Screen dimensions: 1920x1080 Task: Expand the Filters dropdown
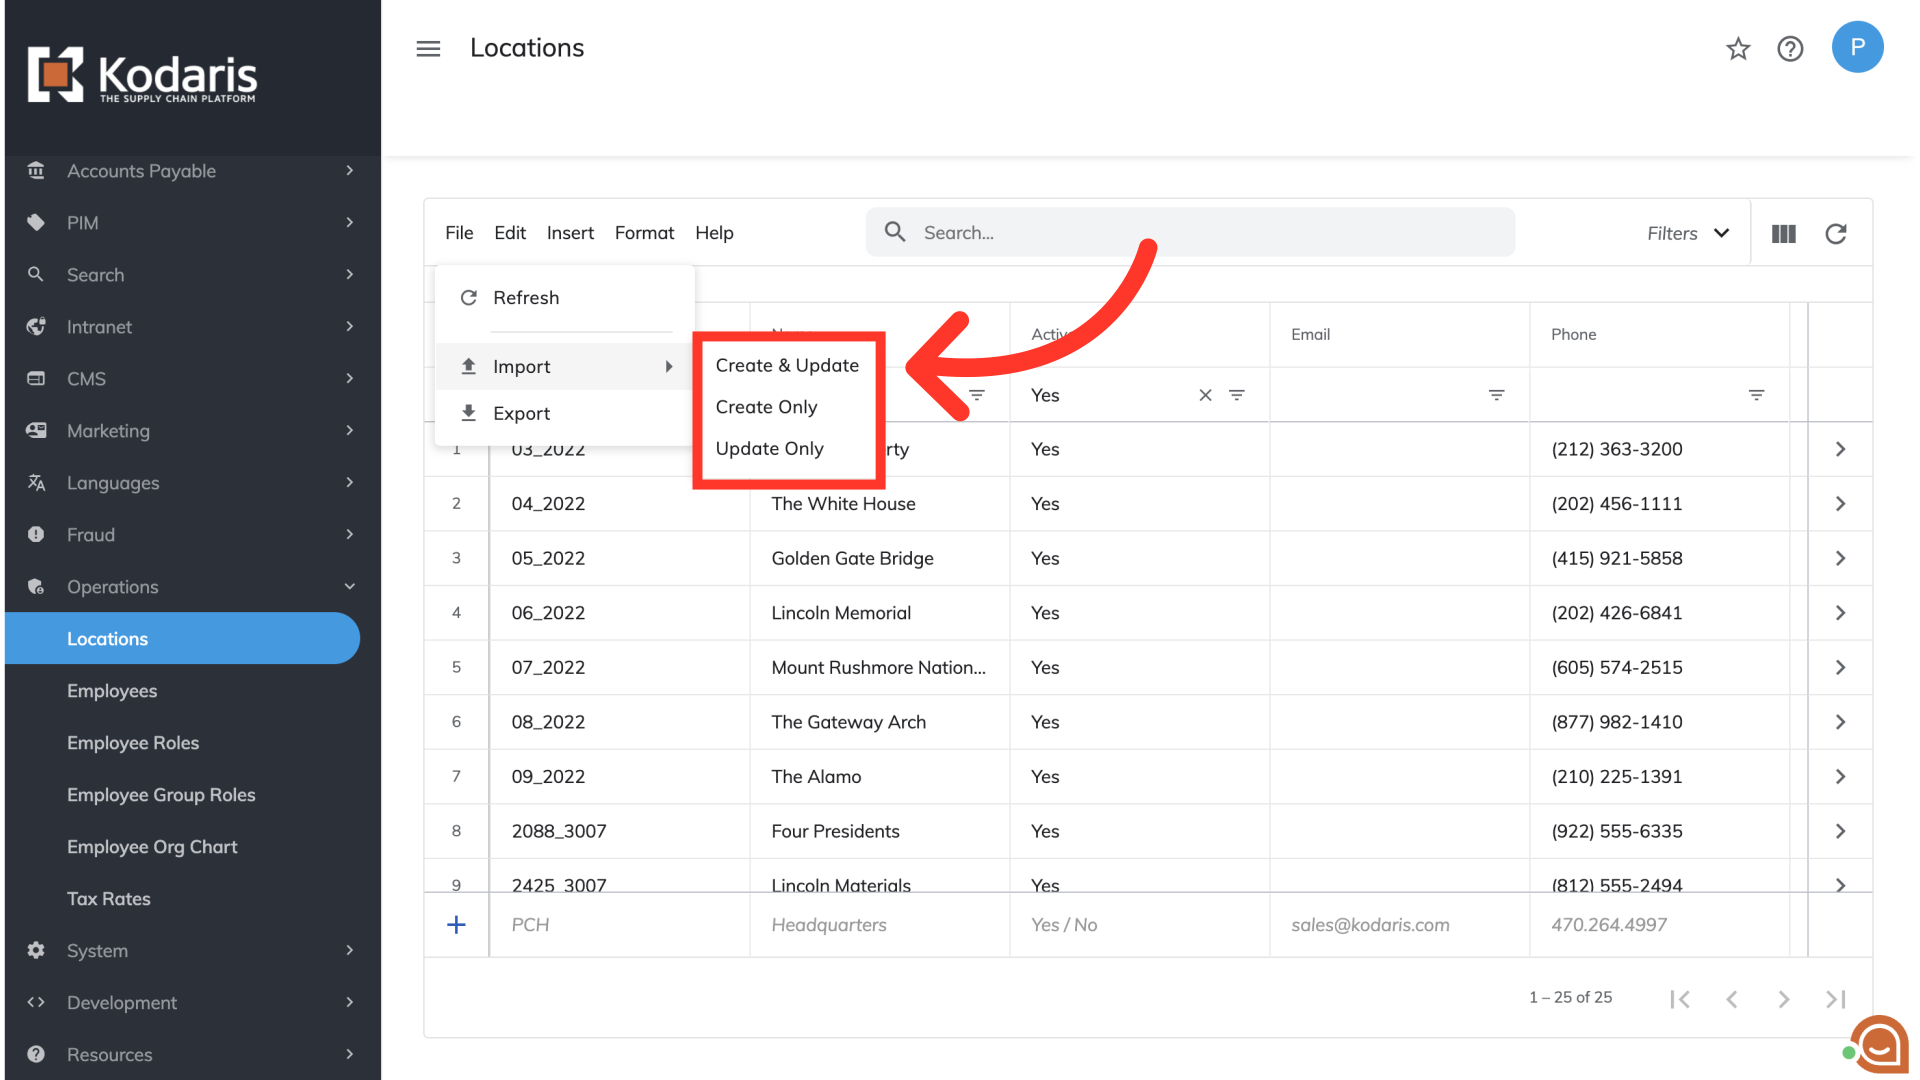pyautogui.click(x=1688, y=233)
